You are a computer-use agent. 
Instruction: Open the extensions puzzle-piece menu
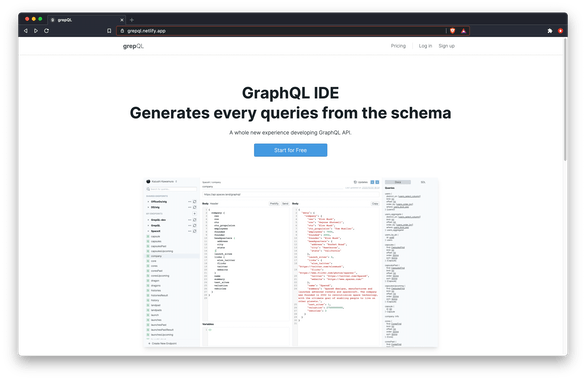coord(550,31)
